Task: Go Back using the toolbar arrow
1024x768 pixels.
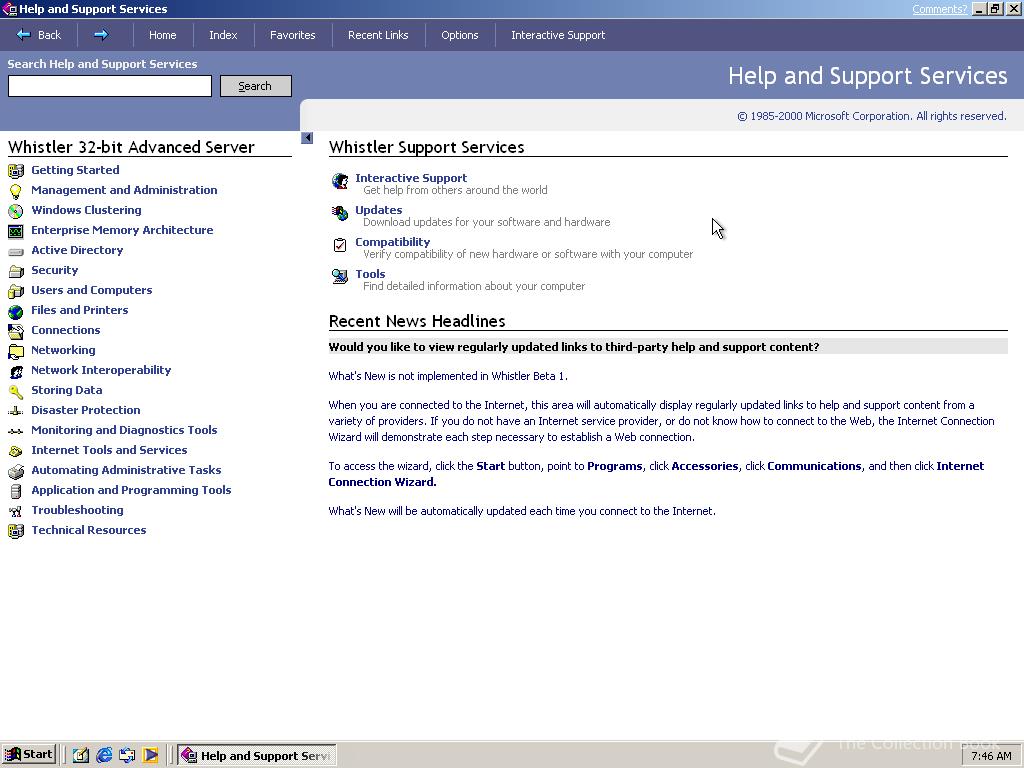Action: (39, 35)
